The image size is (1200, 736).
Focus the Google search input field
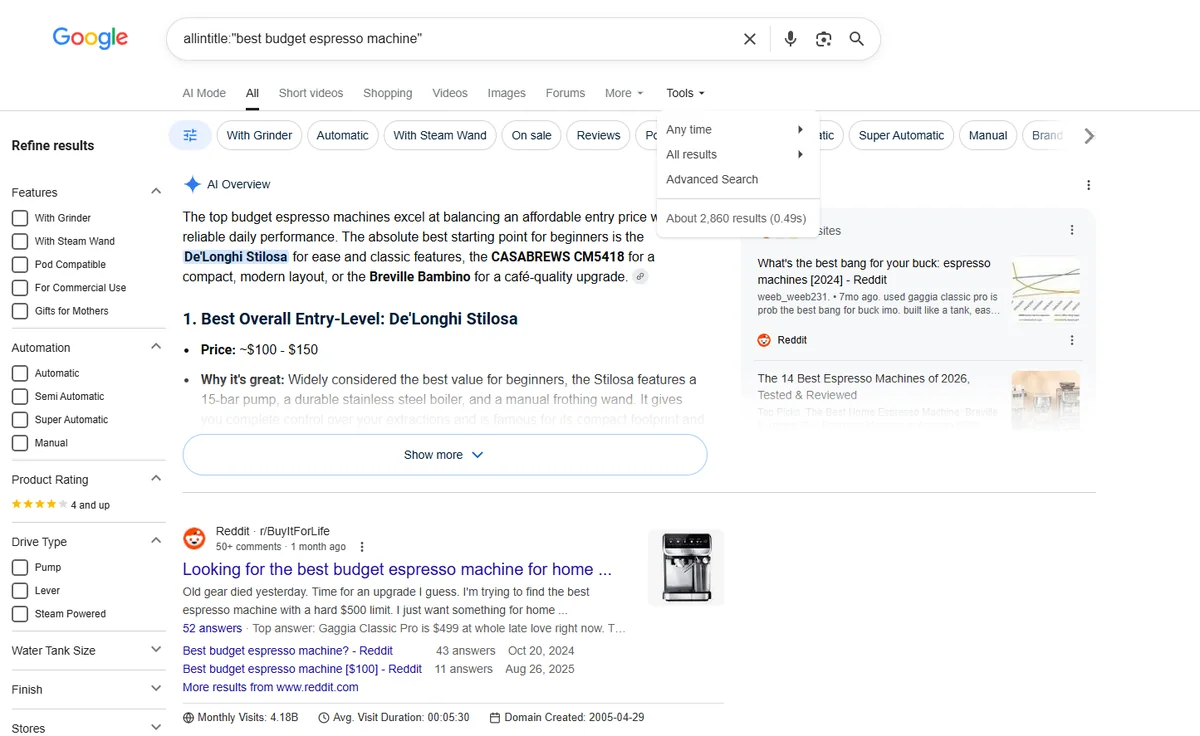click(x=455, y=39)
